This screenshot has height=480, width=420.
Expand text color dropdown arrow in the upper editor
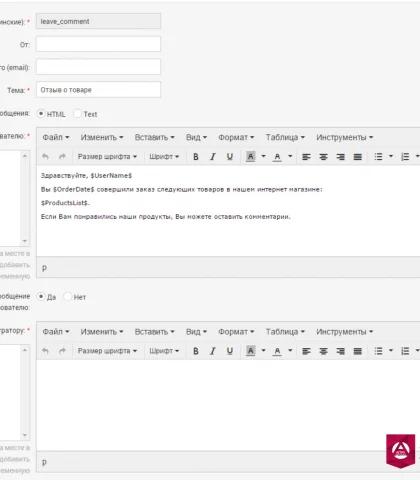pos(290,156)
